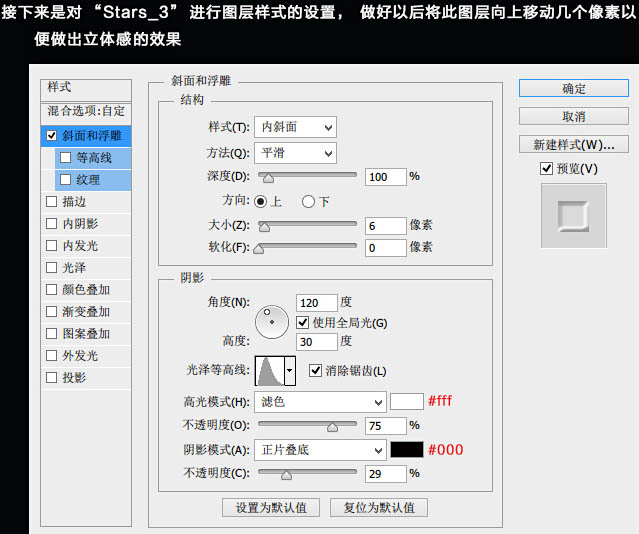Expand the 光泽等高线 contour picker arrow
The image size is (639, 534).
pyautogui.click(x=290, y=371)
